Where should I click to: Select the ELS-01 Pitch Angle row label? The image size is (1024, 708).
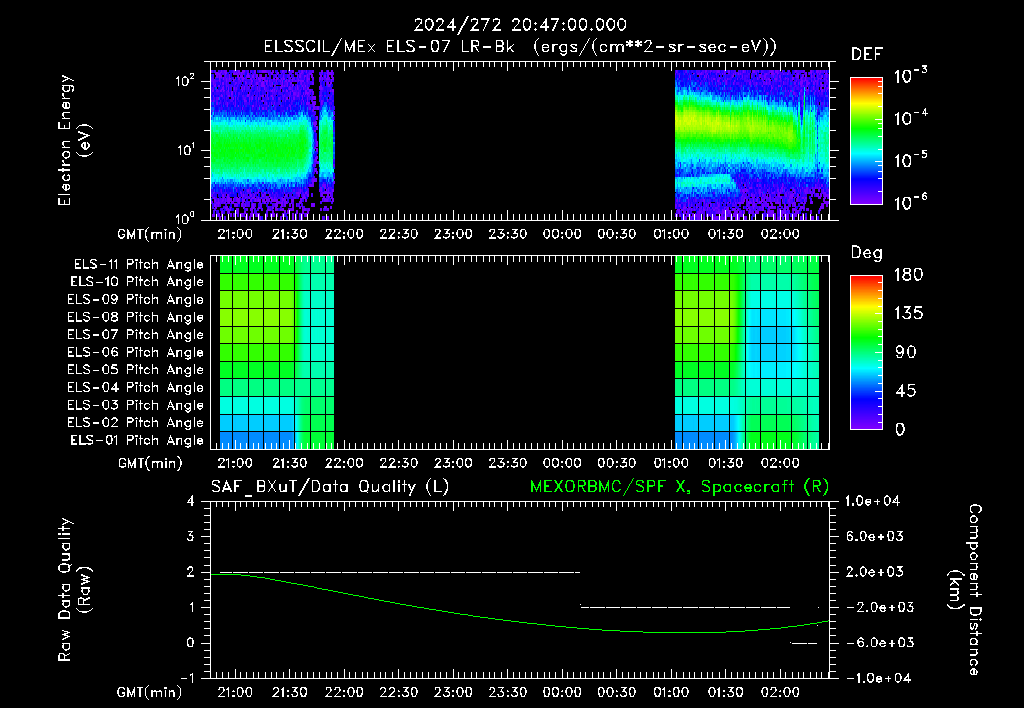coord(136,440)
